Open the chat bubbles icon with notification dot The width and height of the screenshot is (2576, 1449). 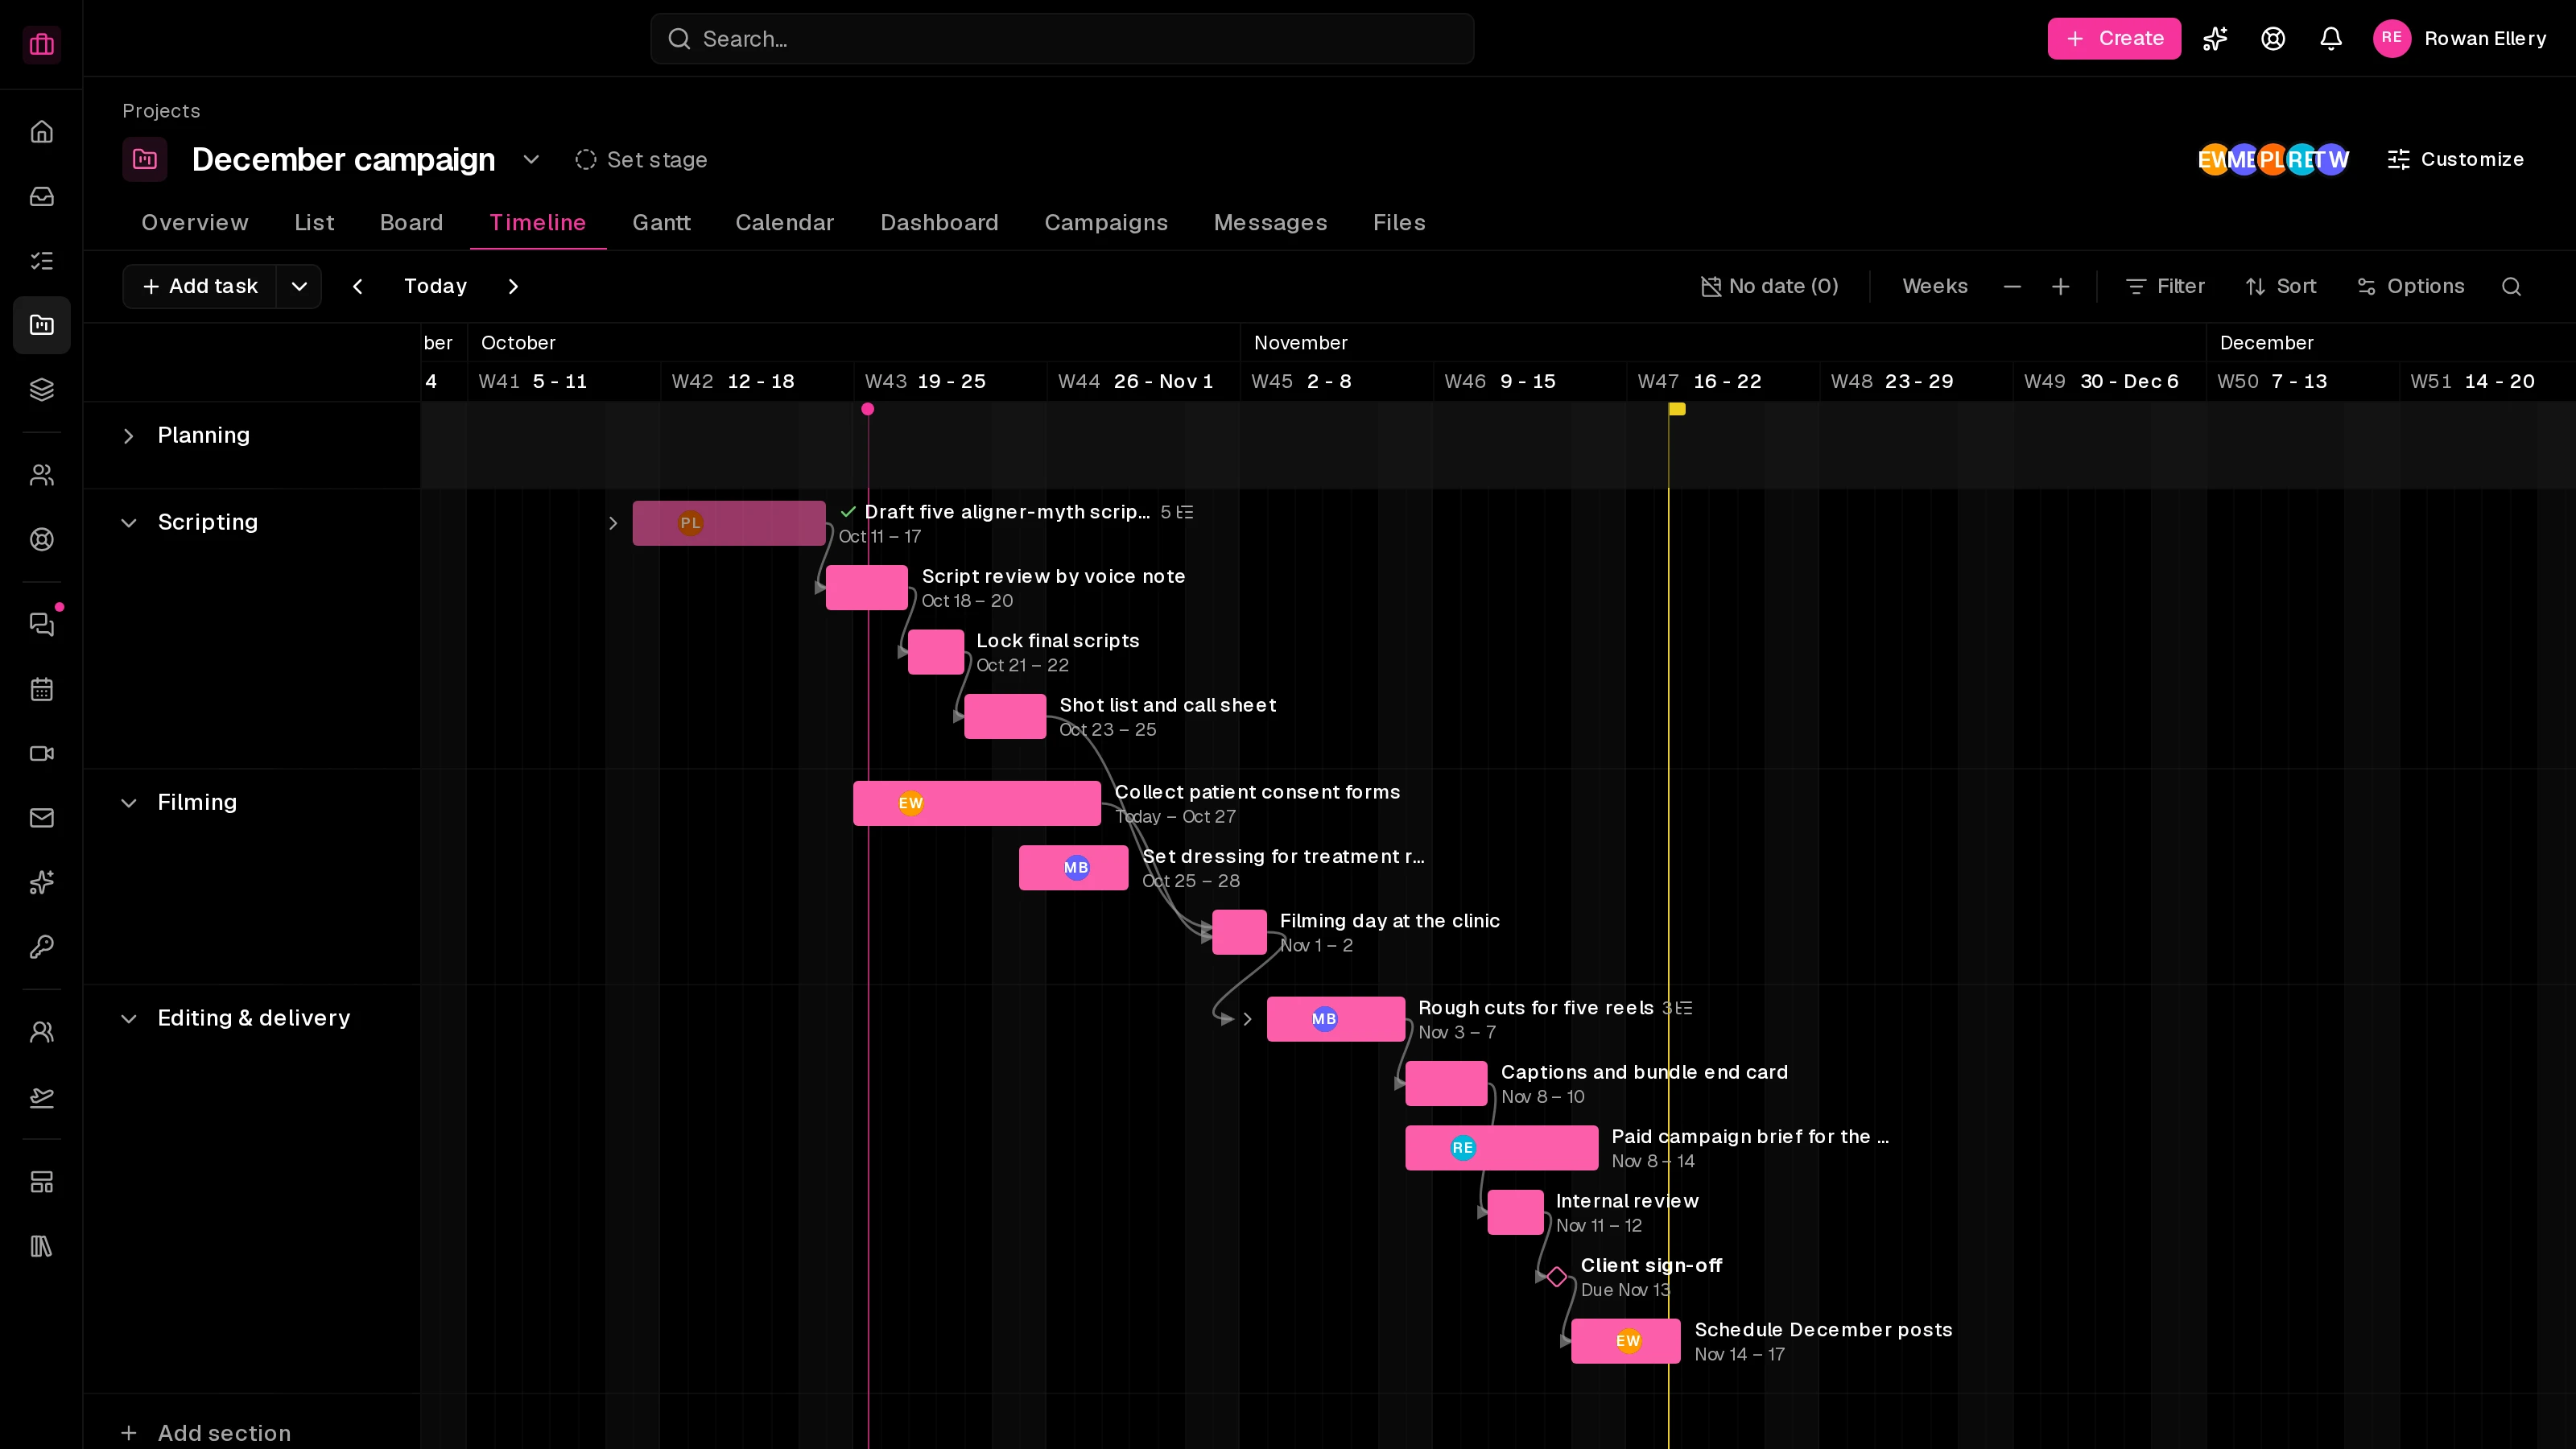pyautogui.click(x=41, y=624)
